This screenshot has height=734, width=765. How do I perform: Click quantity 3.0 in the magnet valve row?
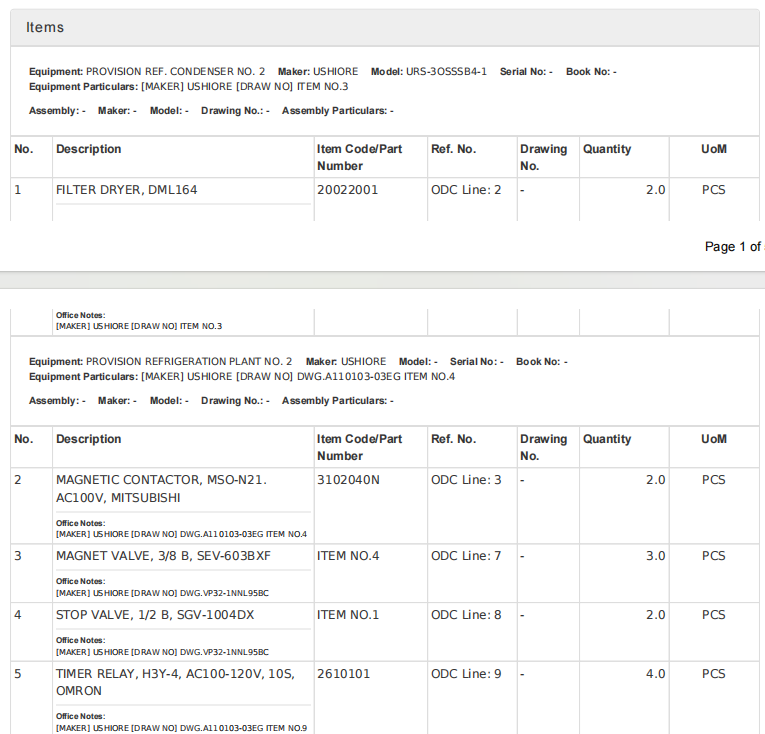coord(655,556)
